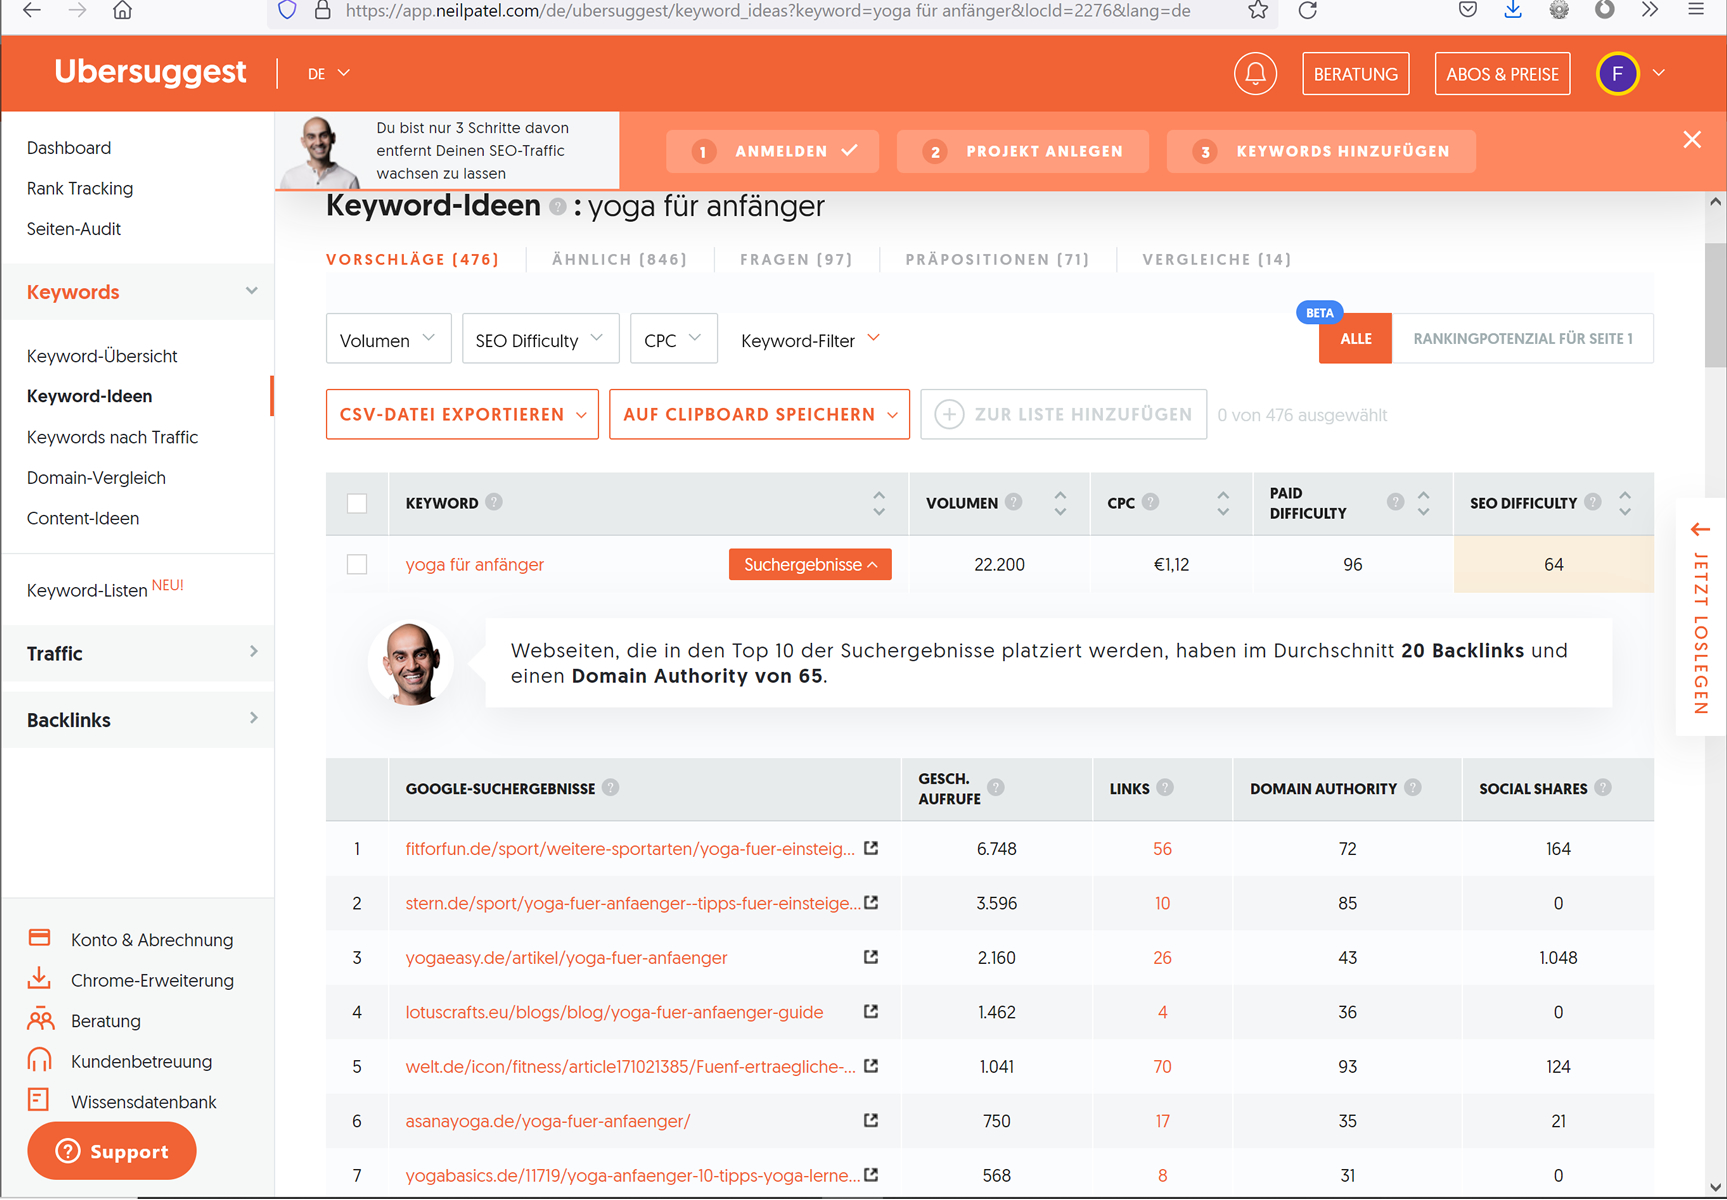
Task: Open stern.de result external link icon
Action: (x=871, y=902)
